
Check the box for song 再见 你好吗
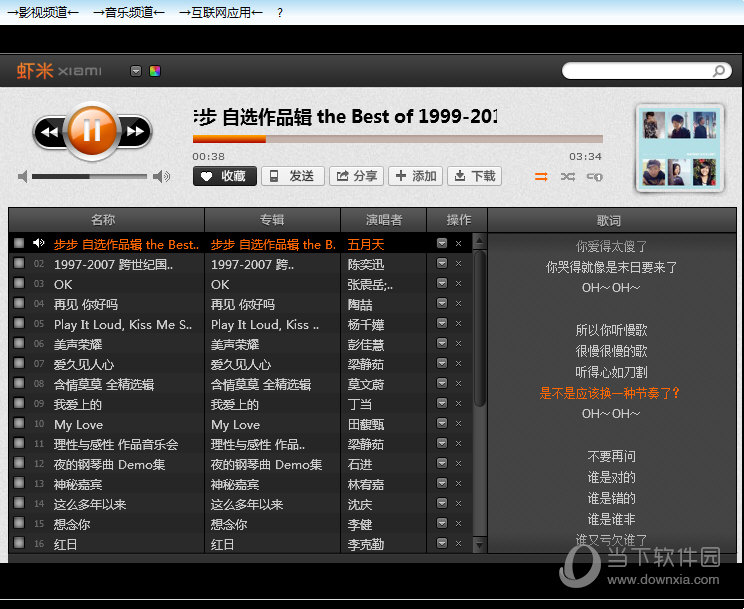click(x=19, y=303)
